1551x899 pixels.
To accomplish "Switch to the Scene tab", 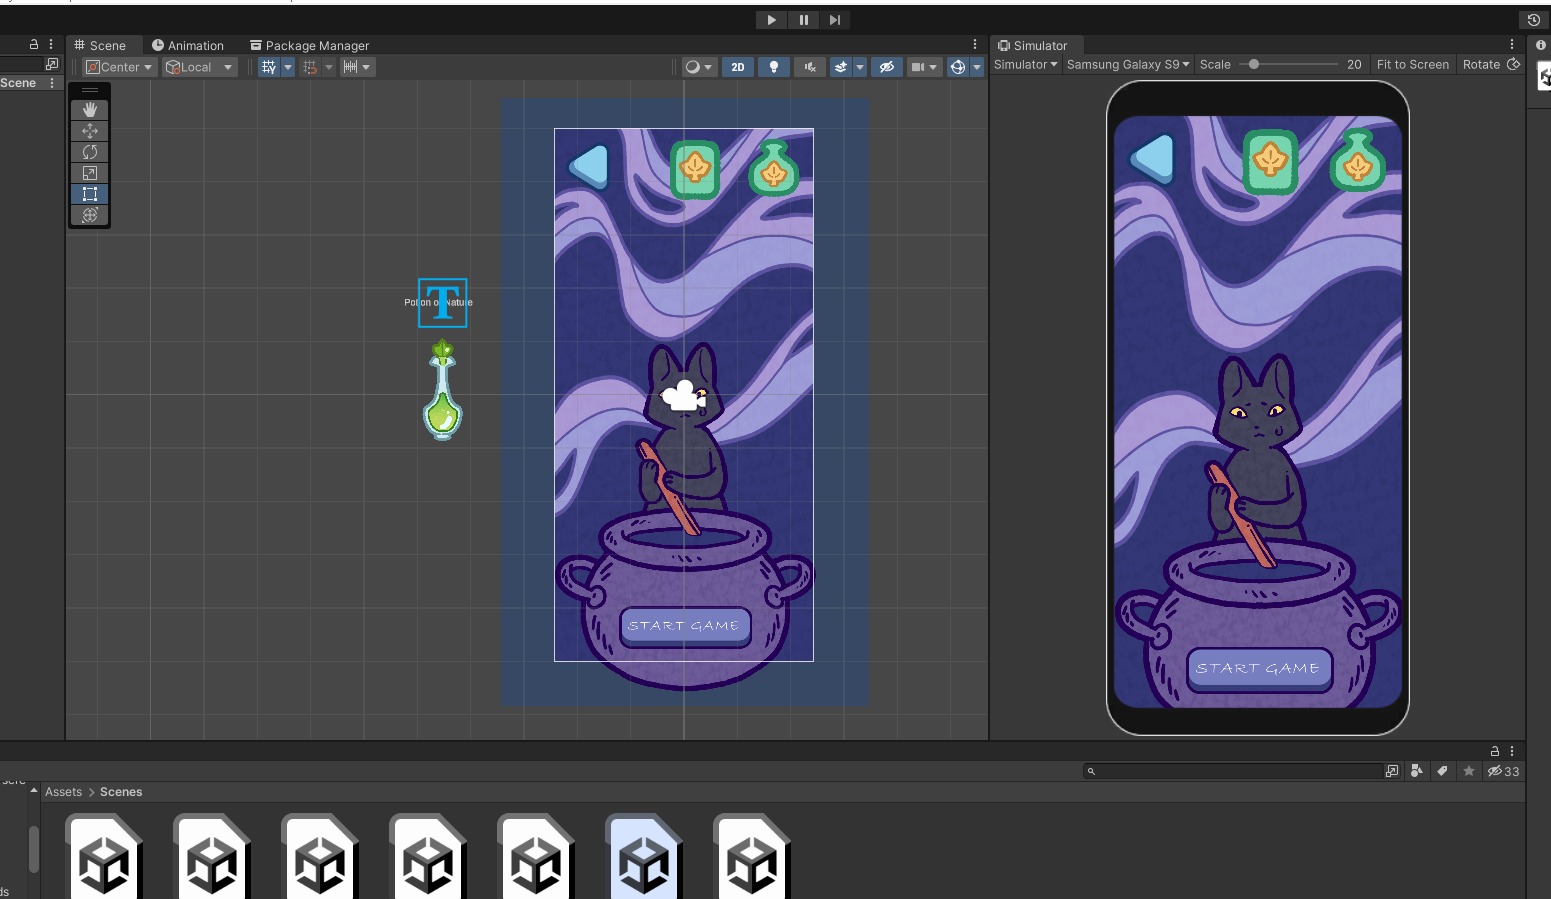I will [x=100, y=45].
